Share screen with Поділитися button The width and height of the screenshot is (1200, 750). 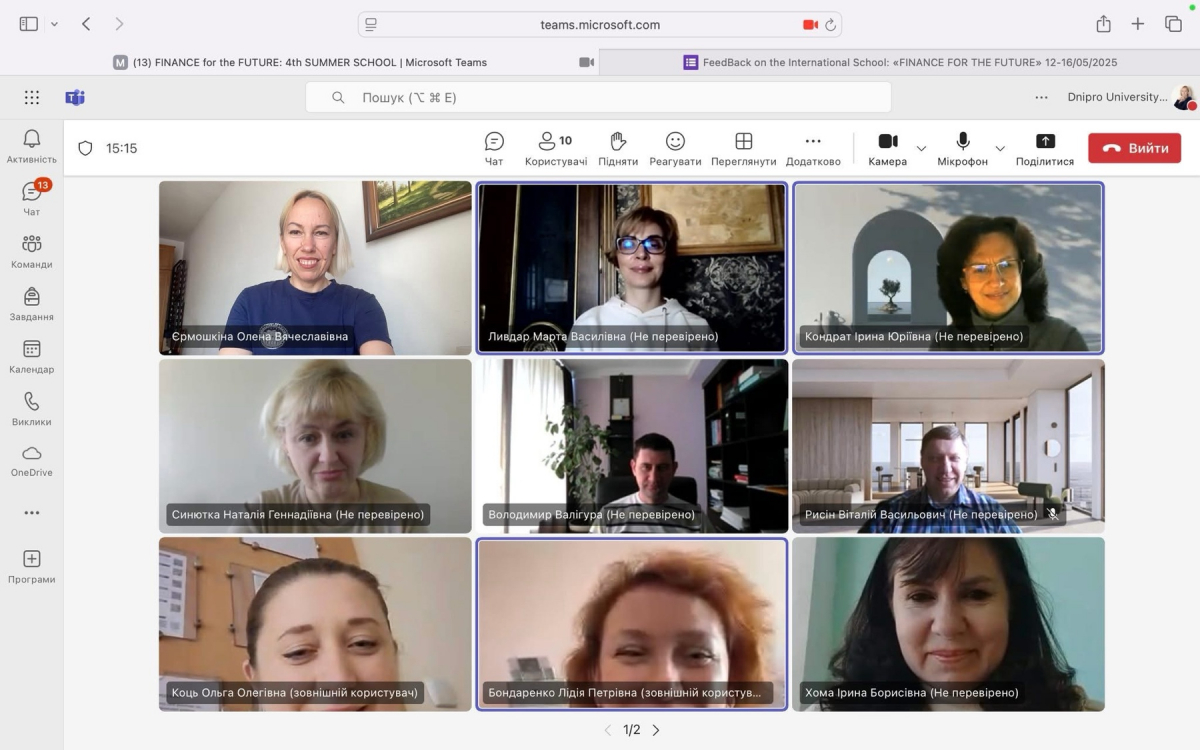click(1044, 148)
